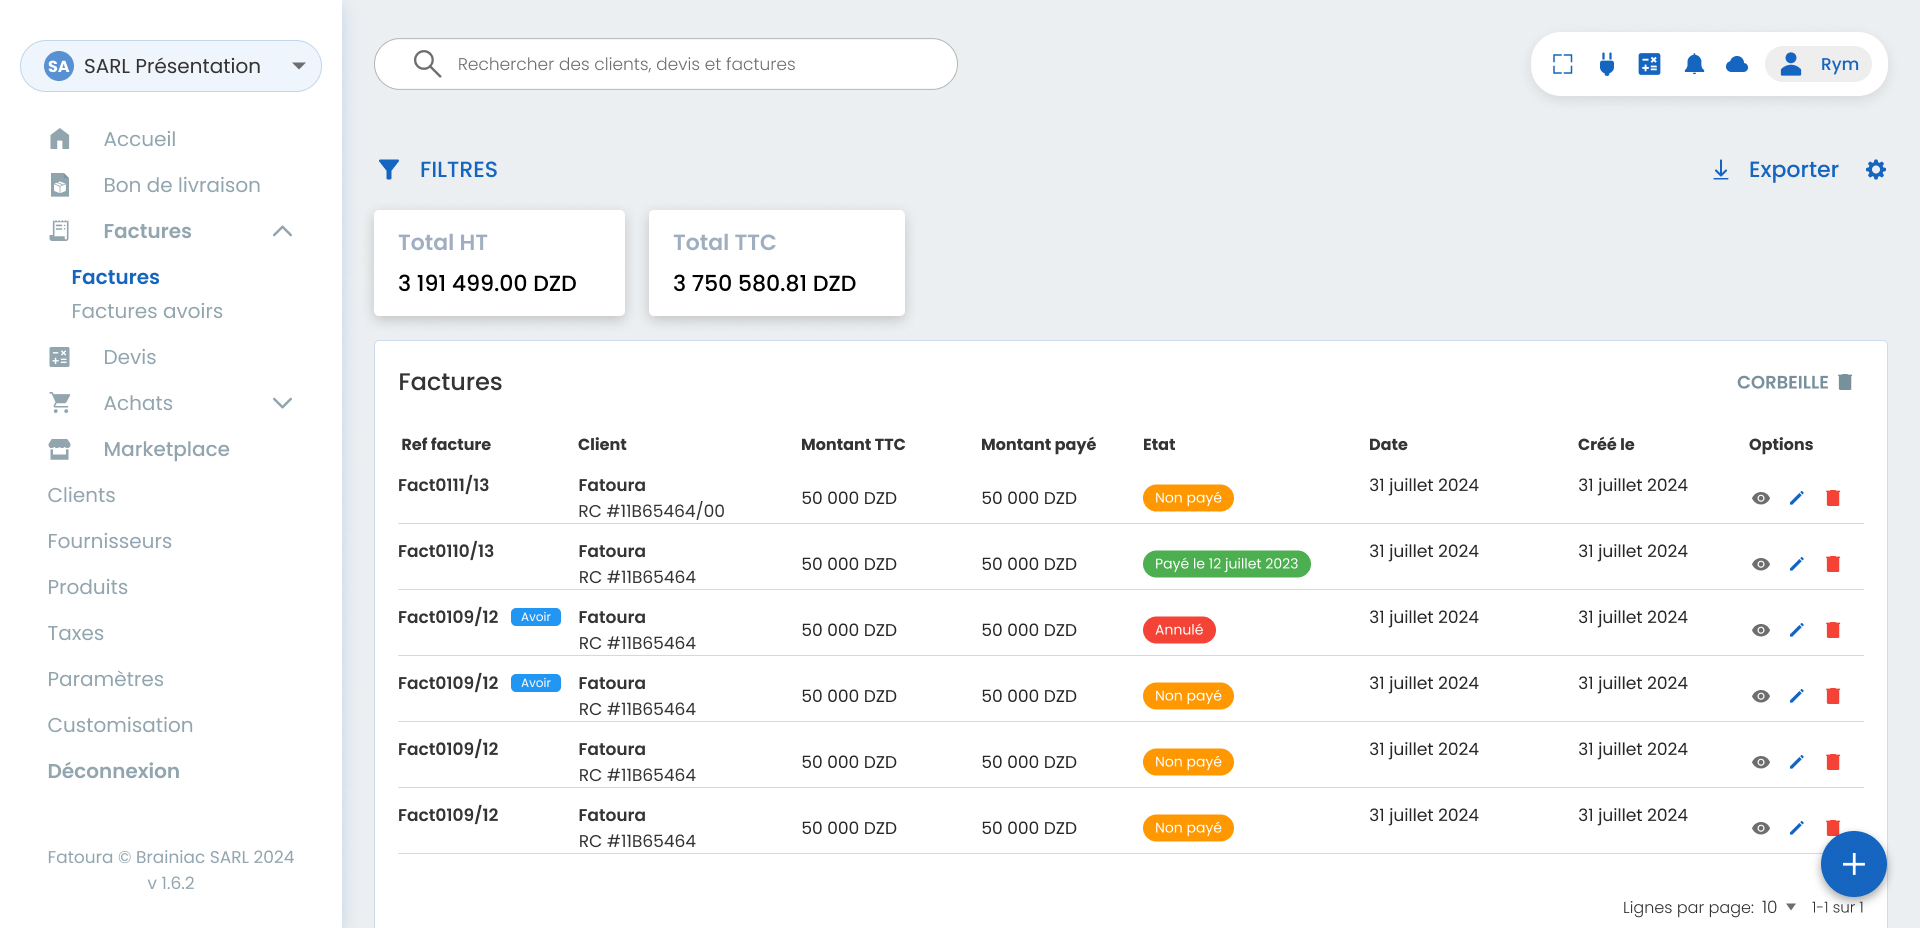
Task: Open table settings gear next to Exporter
Action: [1875, 170]
